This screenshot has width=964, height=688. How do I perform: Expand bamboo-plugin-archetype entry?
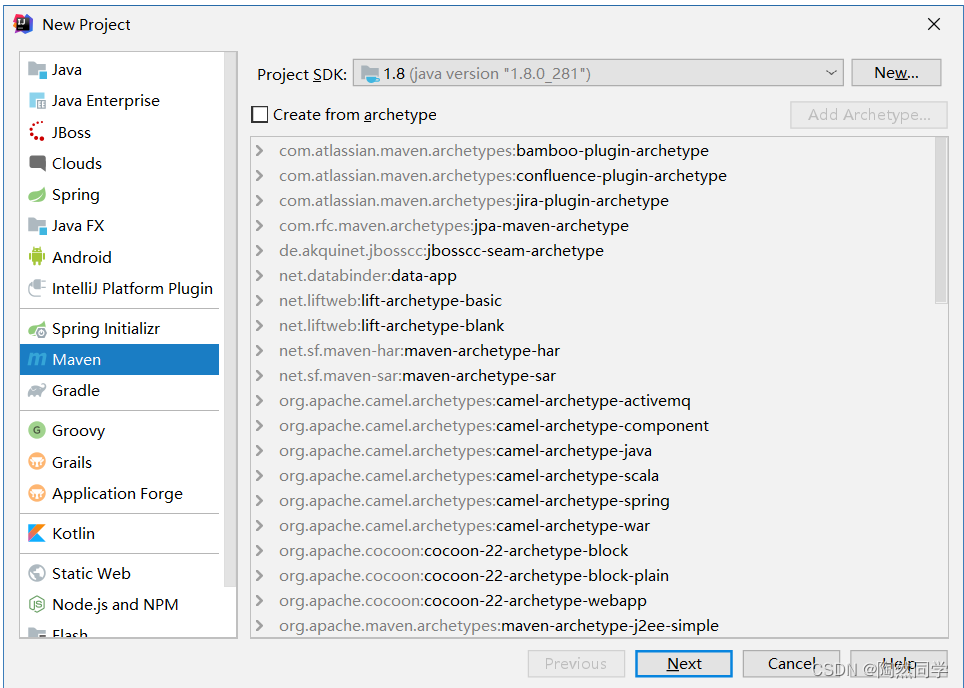click(x=259, y=151)
